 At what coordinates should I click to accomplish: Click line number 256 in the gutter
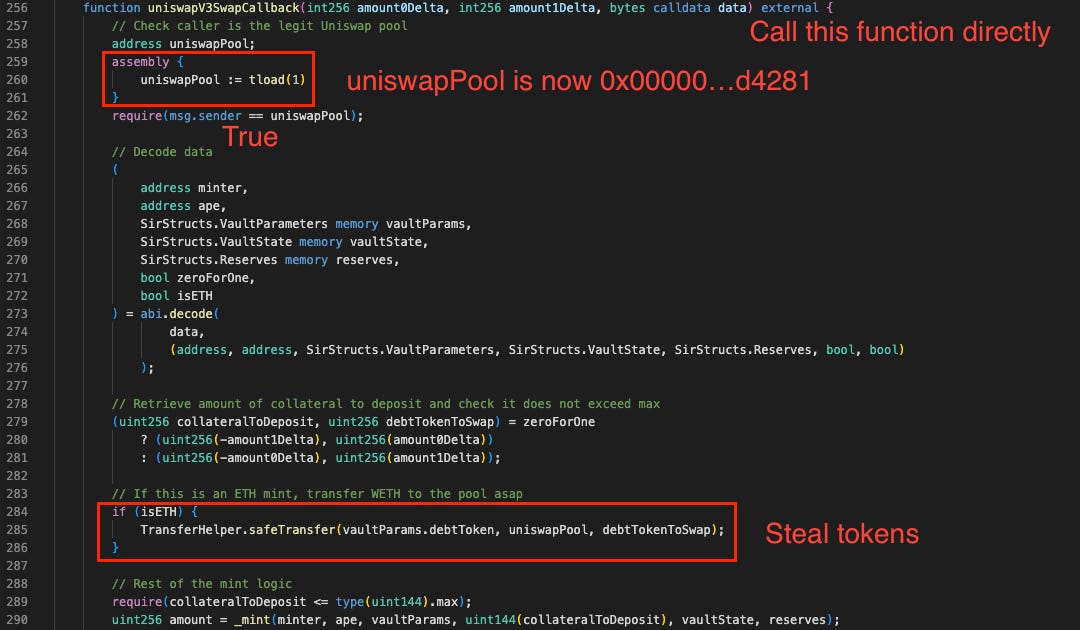click(x=17, y=8)
